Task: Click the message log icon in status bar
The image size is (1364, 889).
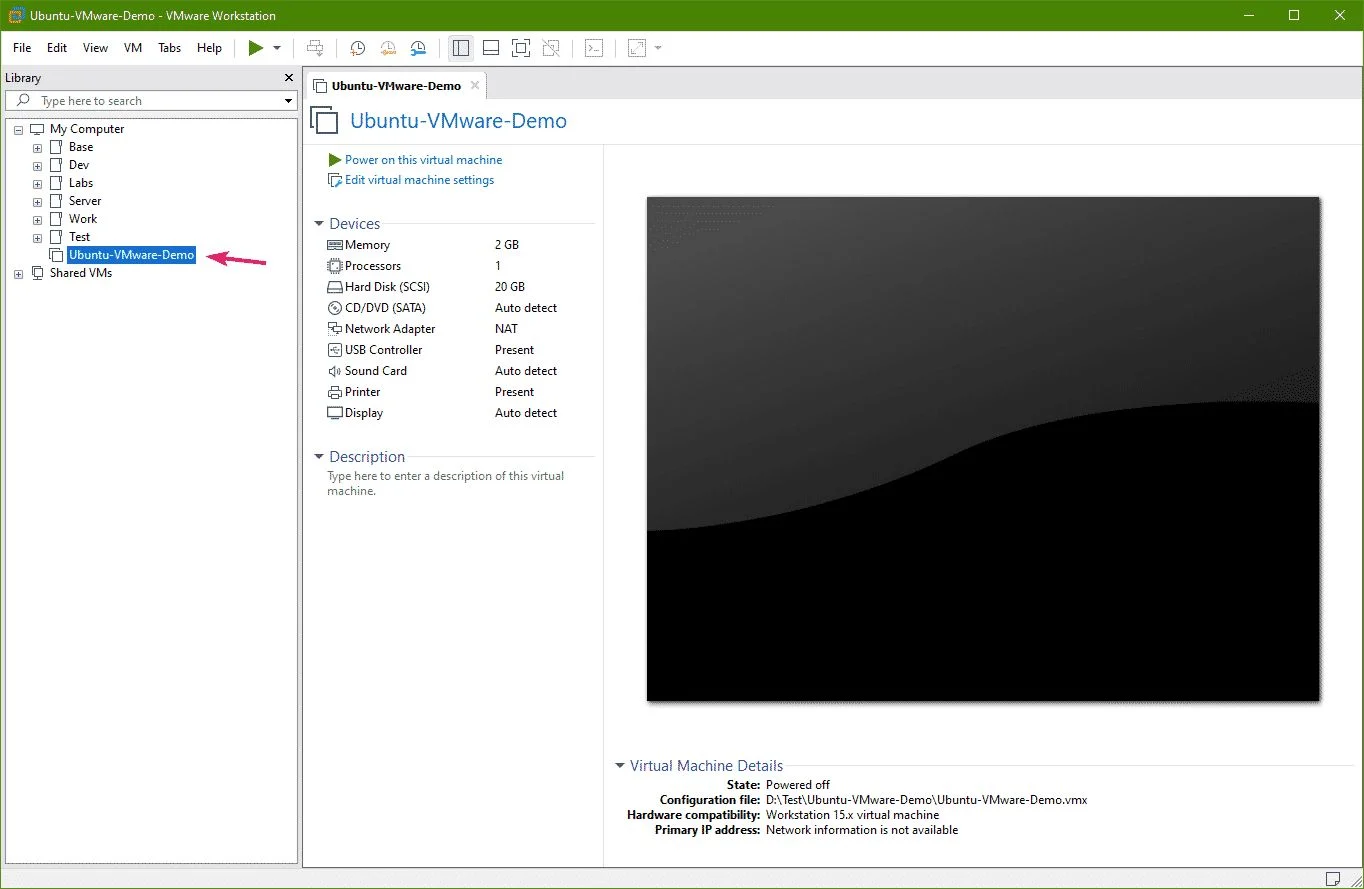Action: pos(1334,878)
